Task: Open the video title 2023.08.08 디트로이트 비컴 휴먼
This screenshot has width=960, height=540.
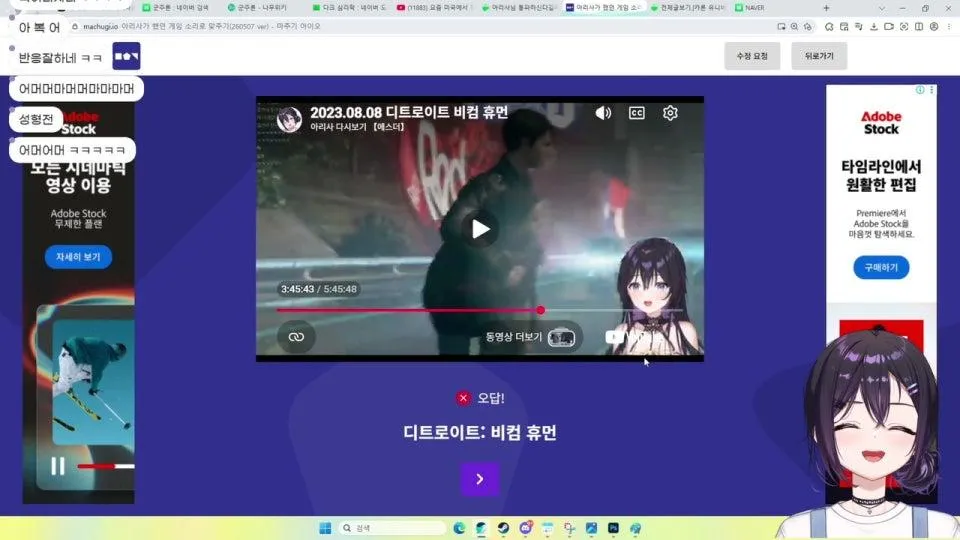Action: (409, 112)
